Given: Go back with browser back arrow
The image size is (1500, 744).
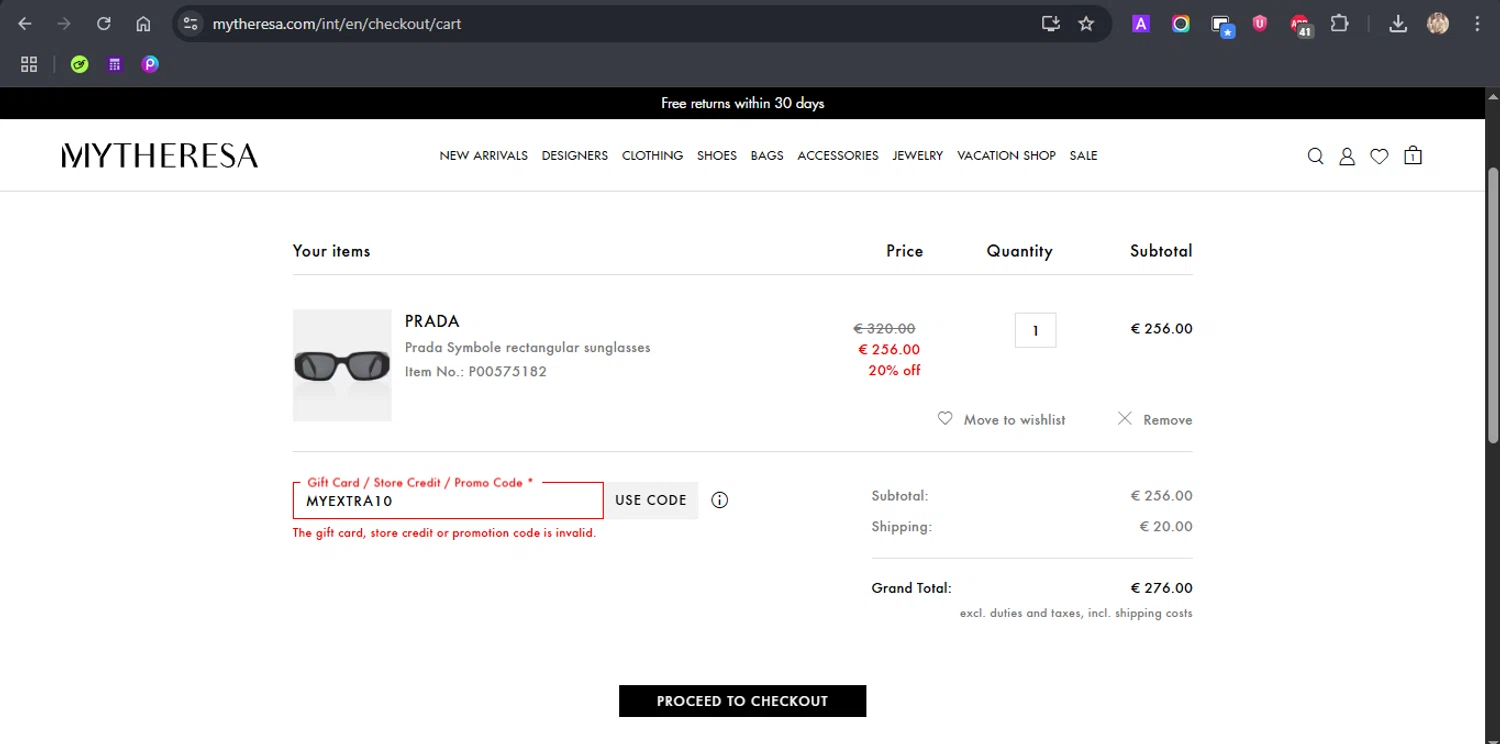Looking at the screenshot, I should (25, 24).
